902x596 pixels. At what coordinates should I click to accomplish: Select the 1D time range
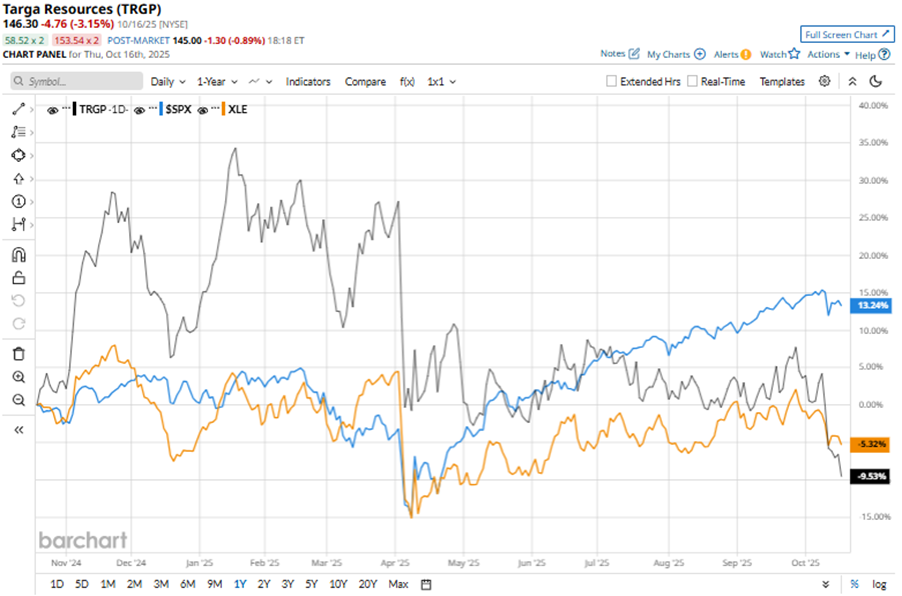(x=57, y=584)
